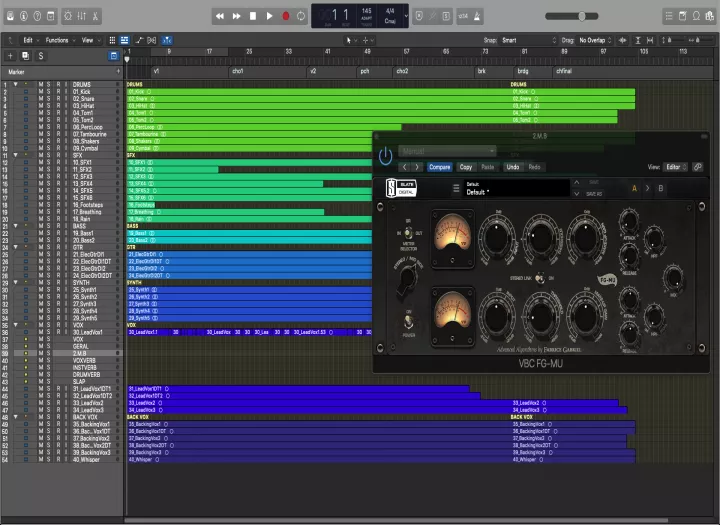Image resolution: width=720 pixels, height=525 pixels.
Task: Solo the 02_Snare track
Action: coord(49,99)
